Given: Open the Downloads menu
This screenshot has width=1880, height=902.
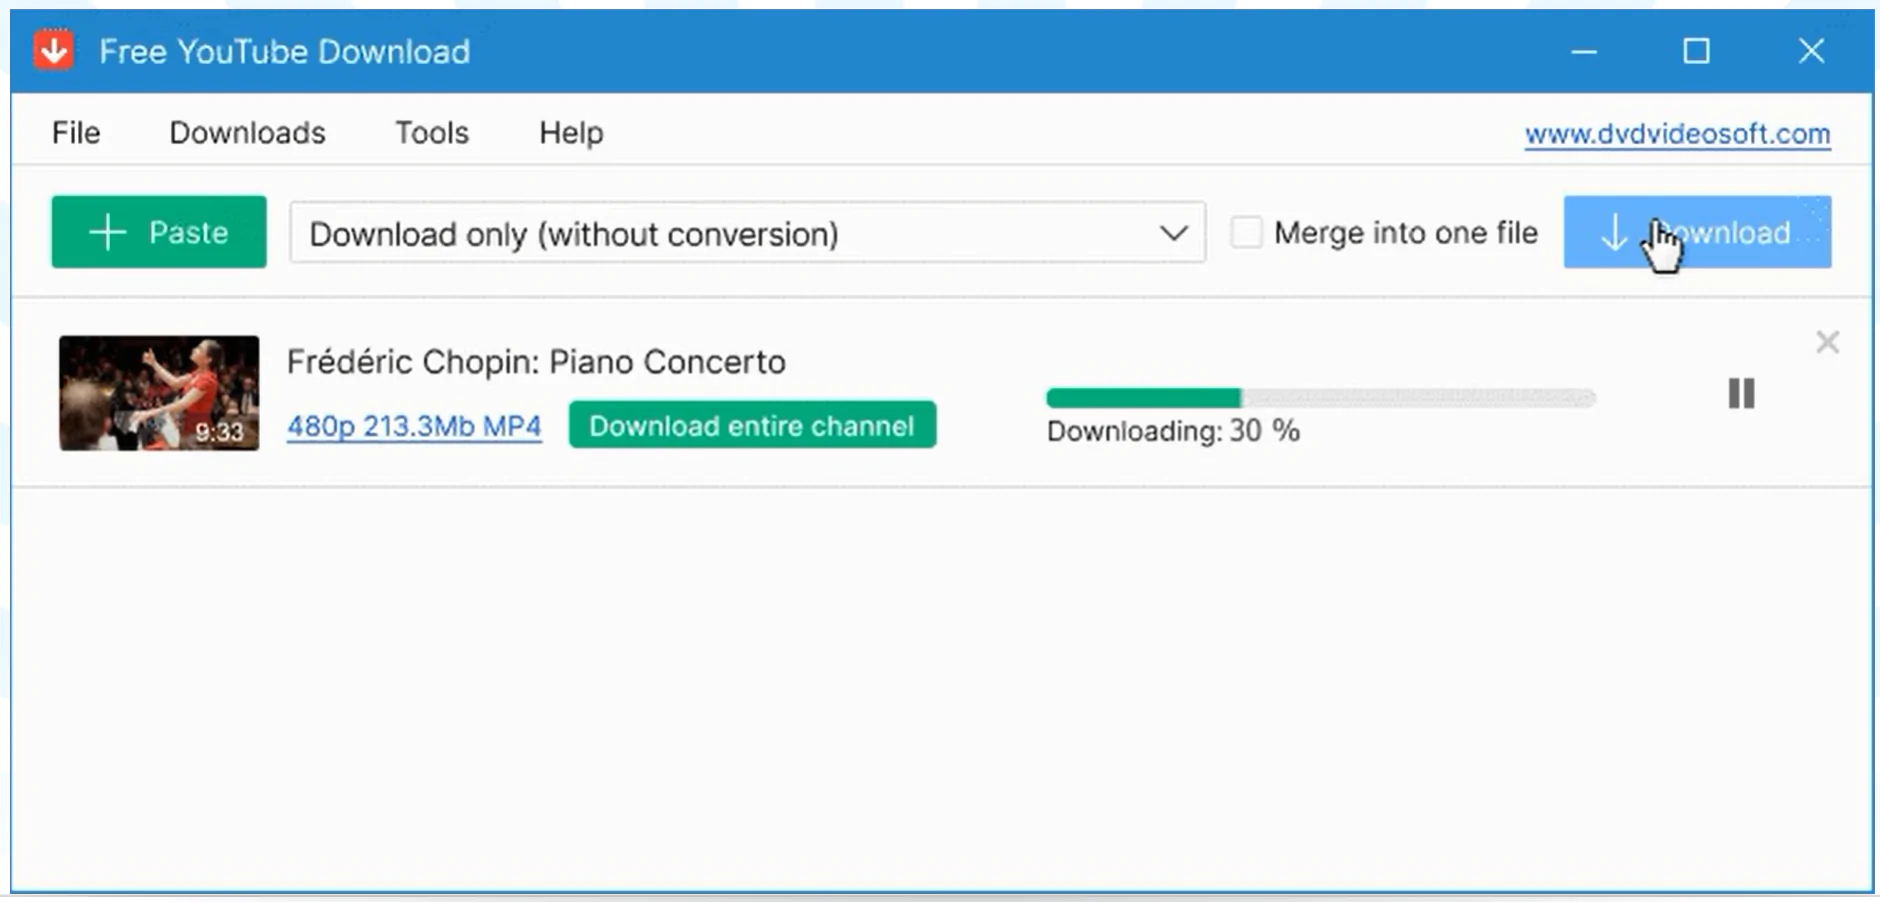Looking at the screenshot, I should [246, 132].
